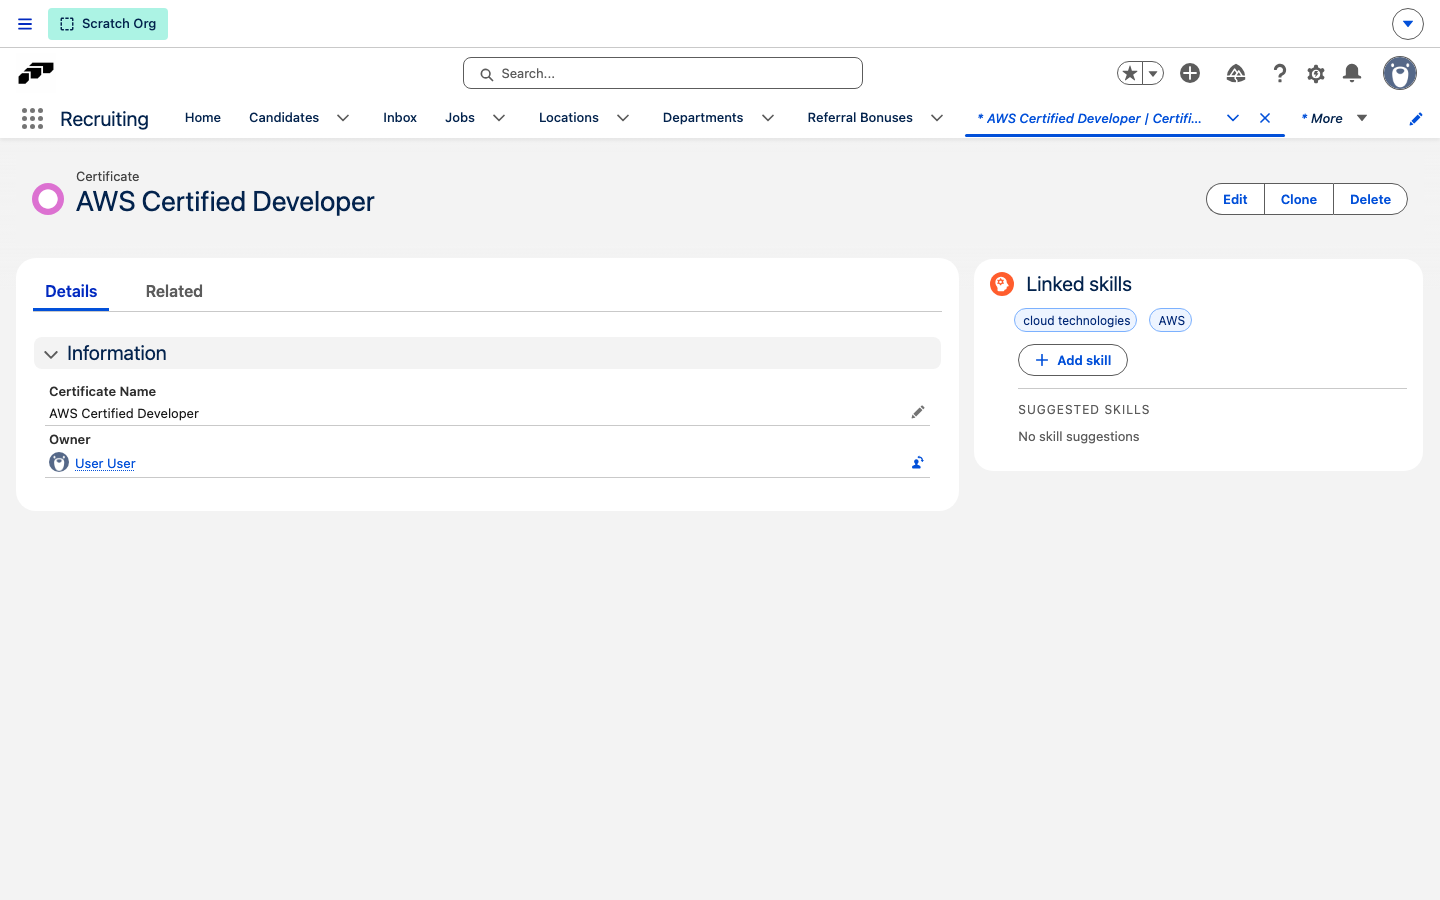This screenshot has width=1440, height=900.
Task: Click the Add skill button
Action: pyautogui.click(x=1073, y=360)
